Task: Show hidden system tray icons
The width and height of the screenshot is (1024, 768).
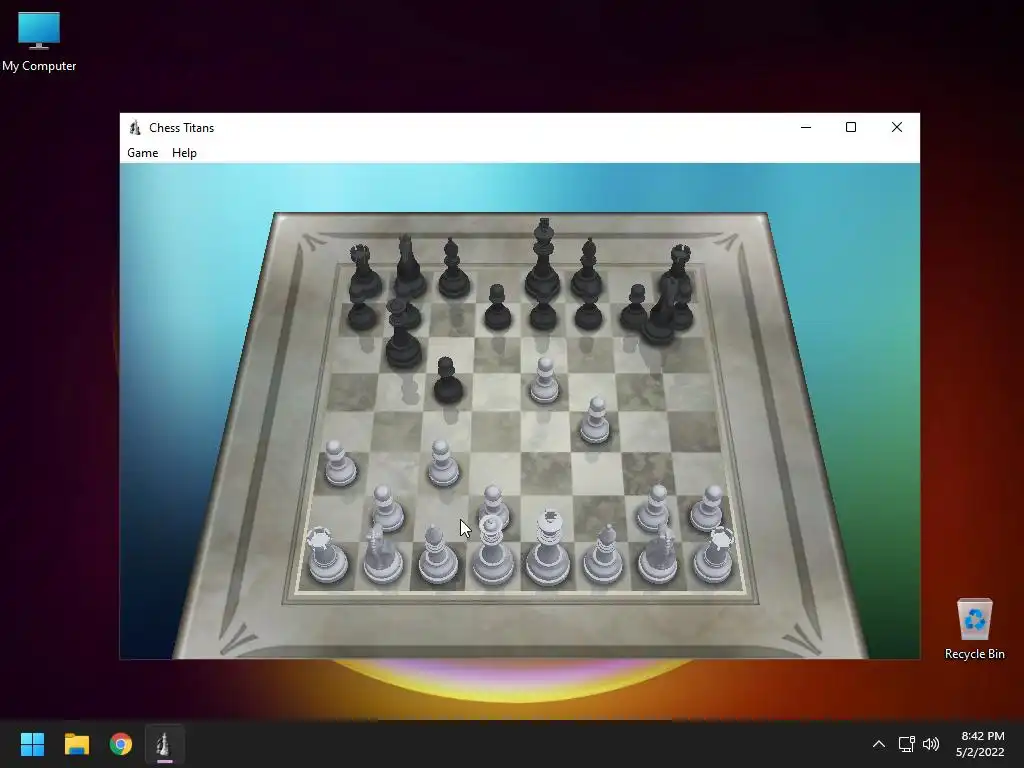Action: 879,744
